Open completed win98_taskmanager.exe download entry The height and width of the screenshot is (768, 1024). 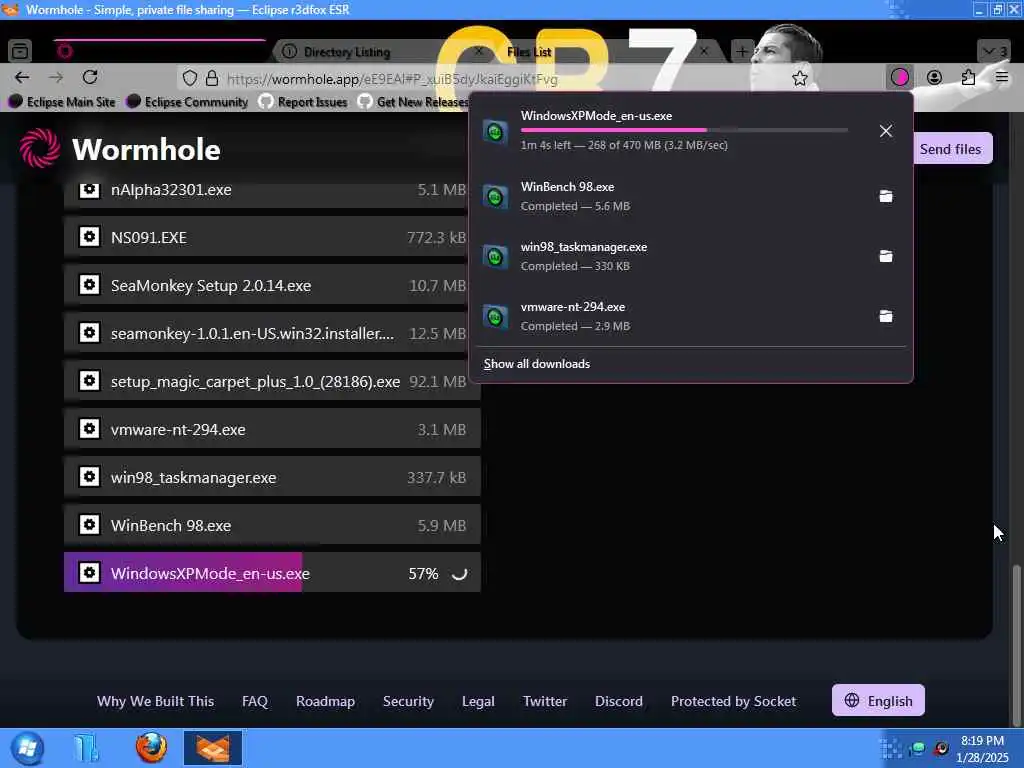tap(673, 256)
